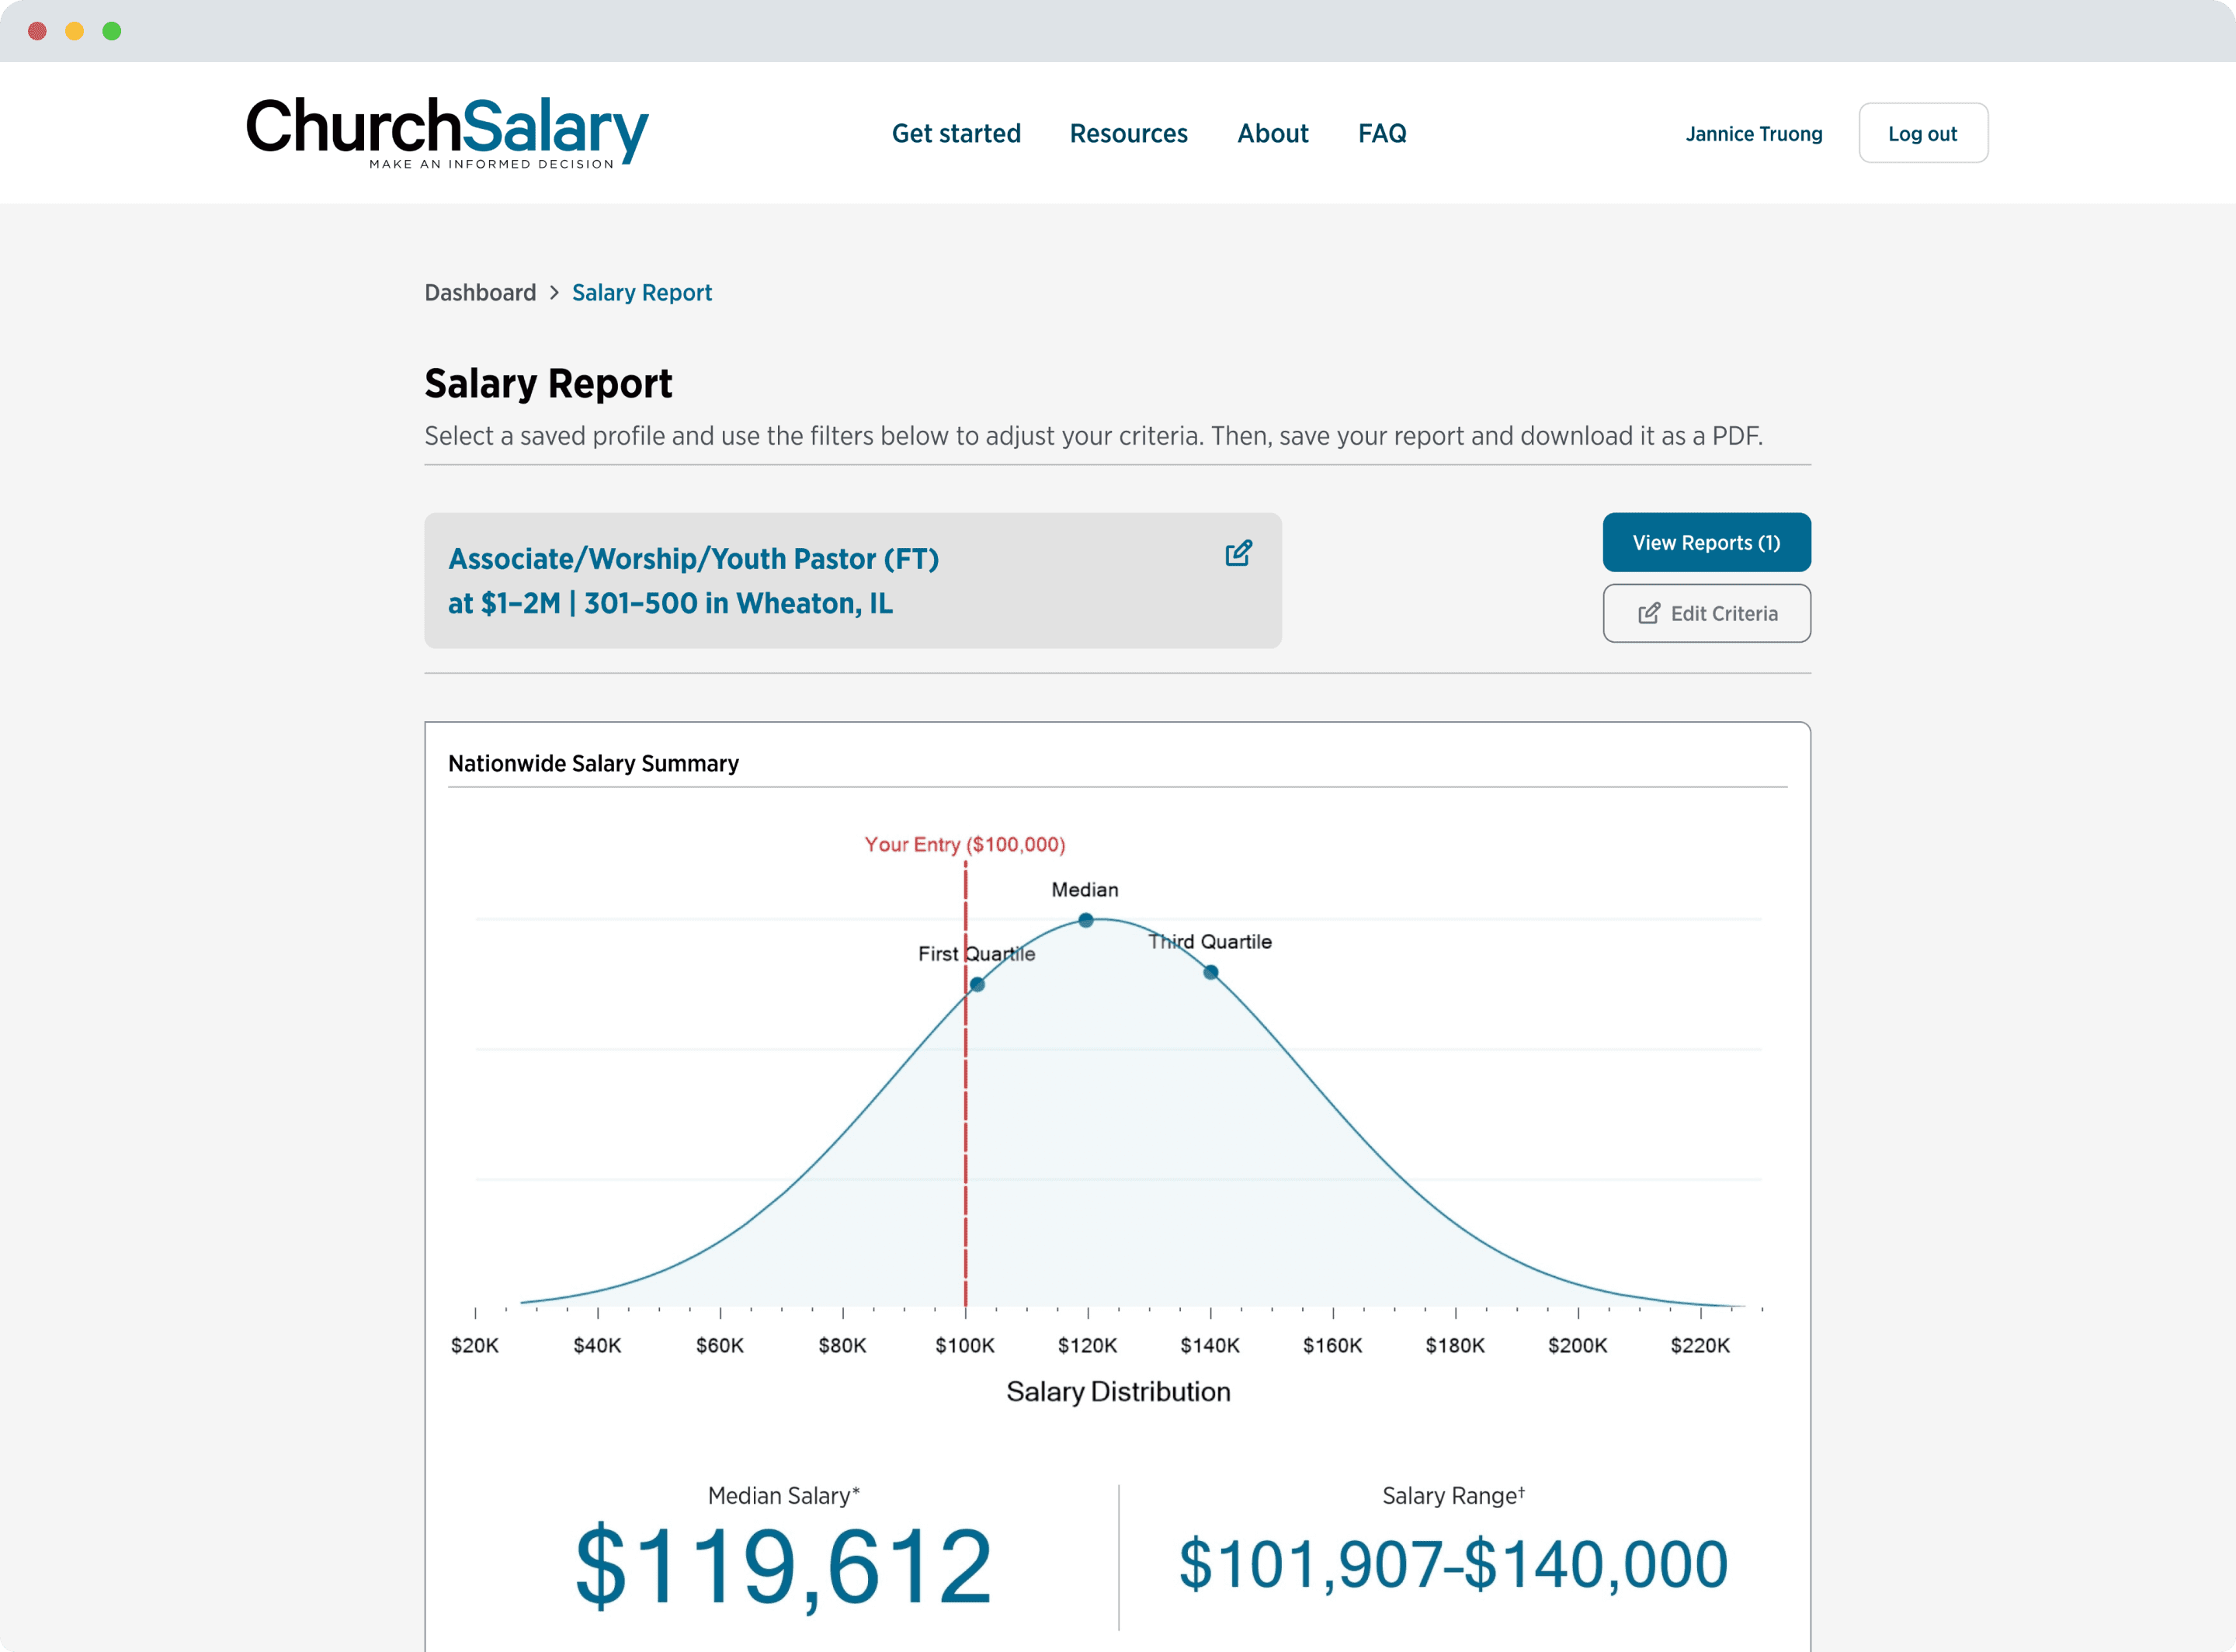The image size is (2236, 1652).
Task: Open the Resources navigation link
Action: [x=1128, y=133]
